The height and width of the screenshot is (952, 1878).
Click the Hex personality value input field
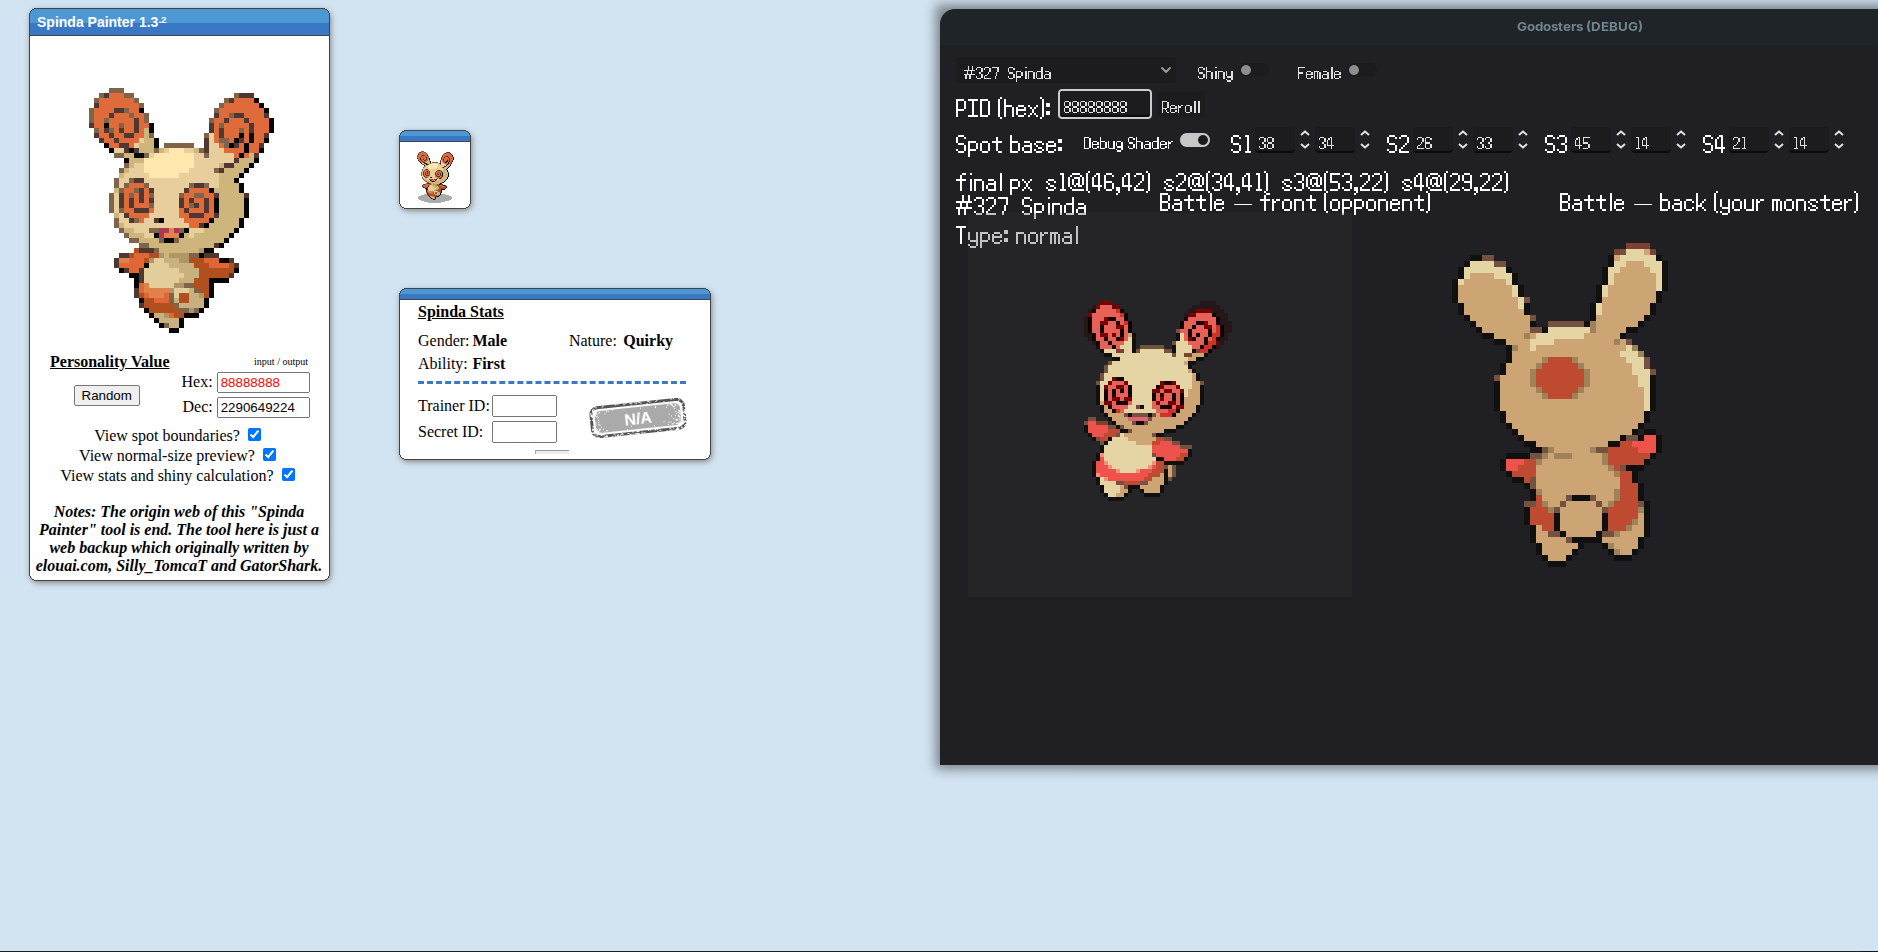263,382
